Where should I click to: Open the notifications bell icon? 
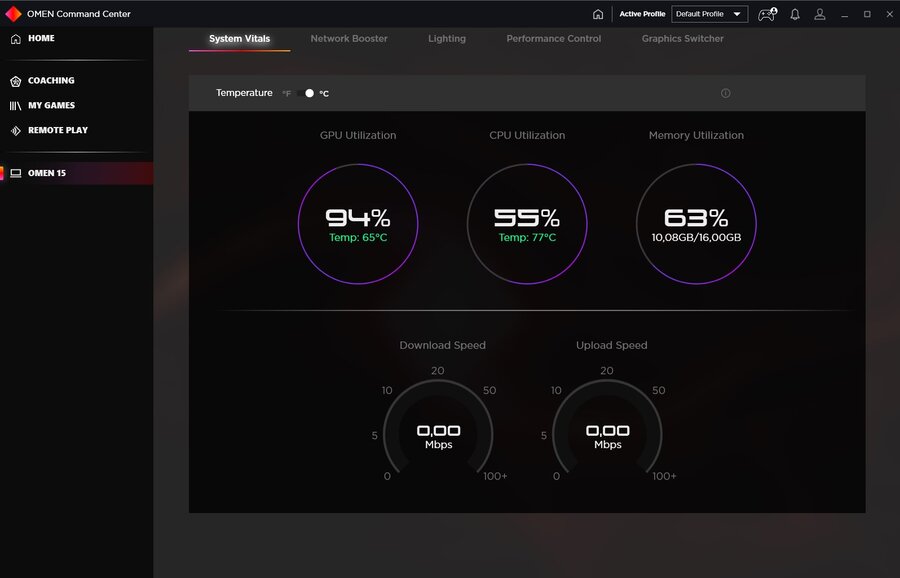coord(795,14)
